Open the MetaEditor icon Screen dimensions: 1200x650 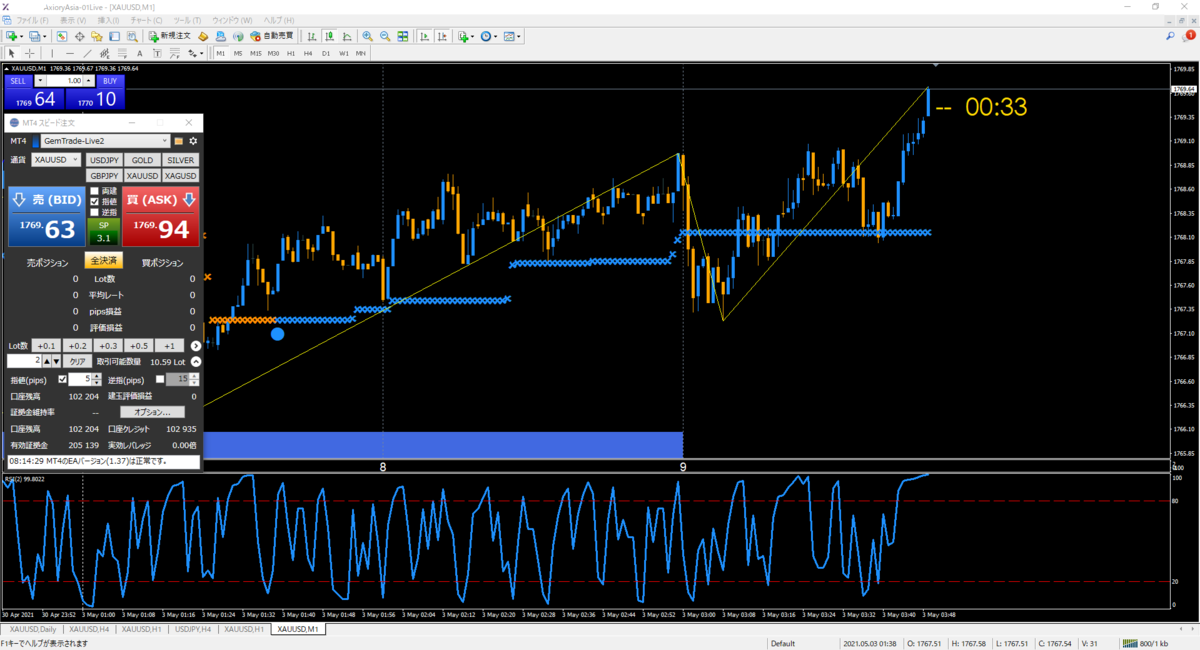pyautogui.click(x=203, y=36)
